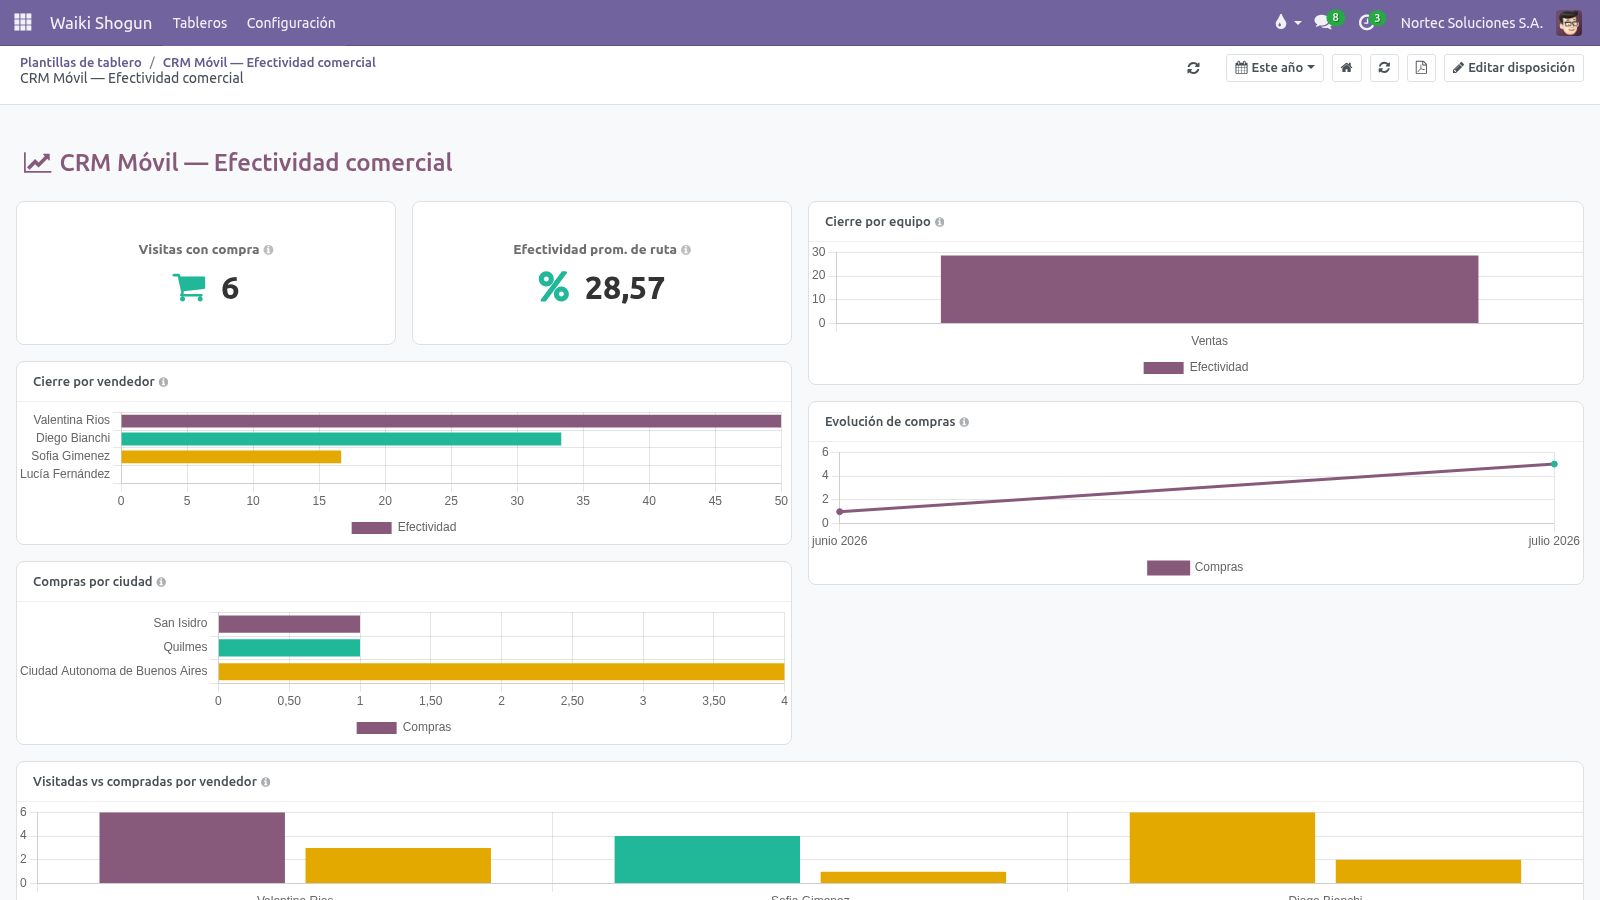
Task: Click the refresh icon next to PDF button
Action: [1384, 68]
